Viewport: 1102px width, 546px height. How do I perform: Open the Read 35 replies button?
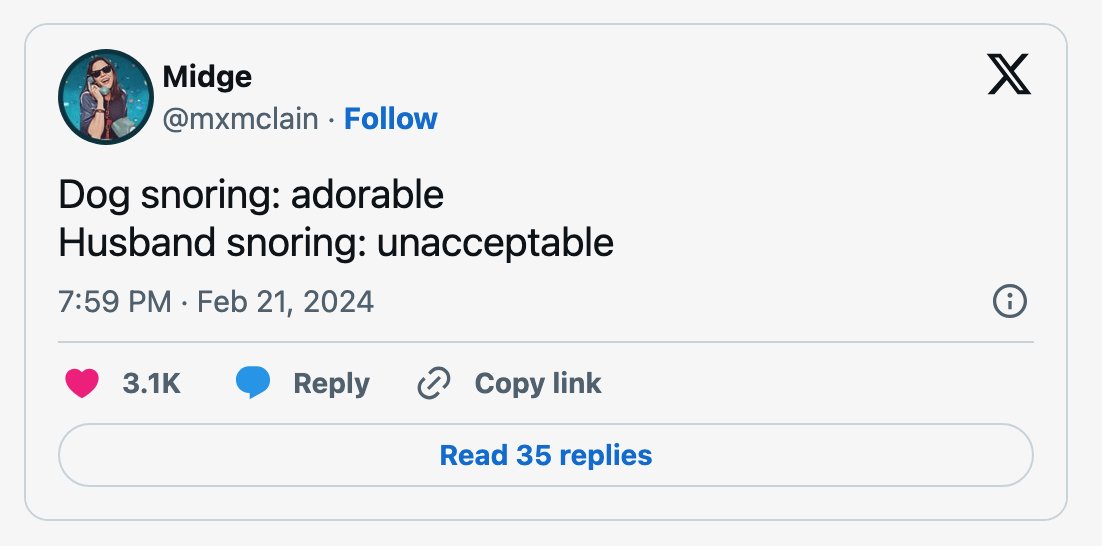545,455
